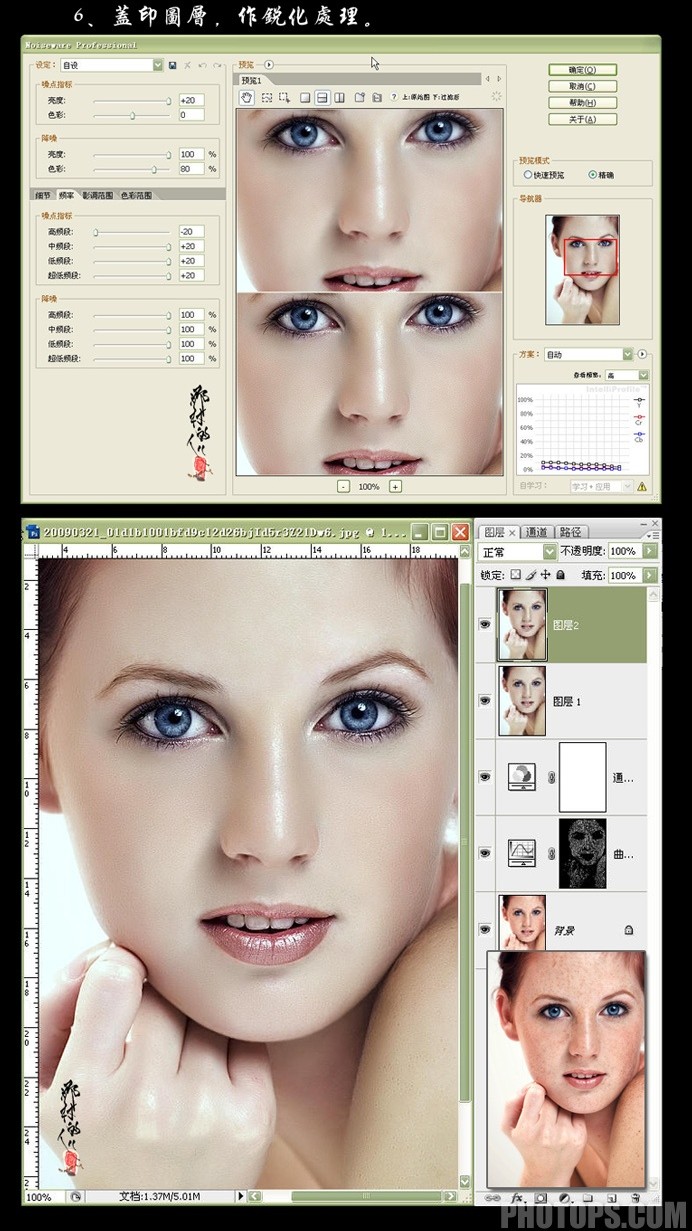
Task: Select the vertical split preview layout icon
Action: click(339, 98)
